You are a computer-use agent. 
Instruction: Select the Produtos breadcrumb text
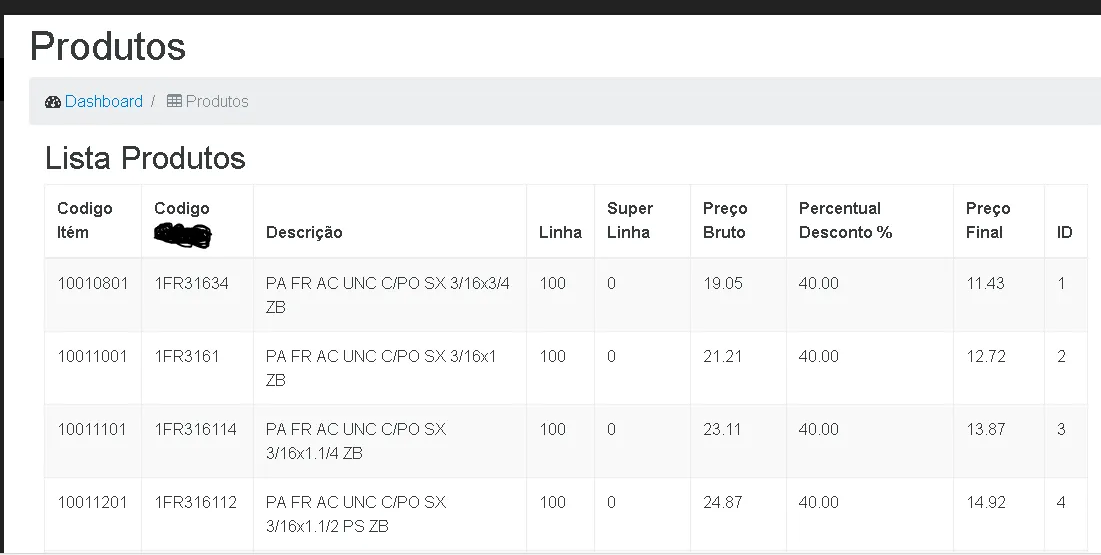point(217,101)
